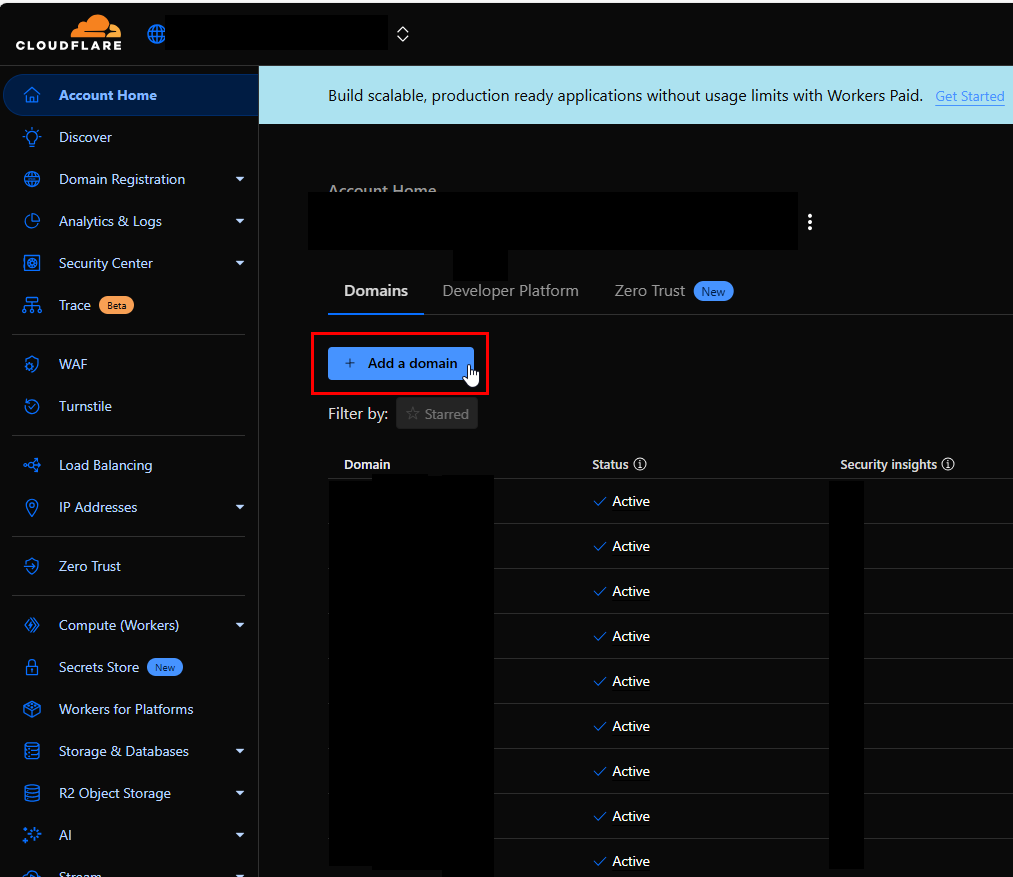The height and width of the screenshot is (877, 1013).
Task: Toggle the Starred filter
Action: (x=437, y=414)
